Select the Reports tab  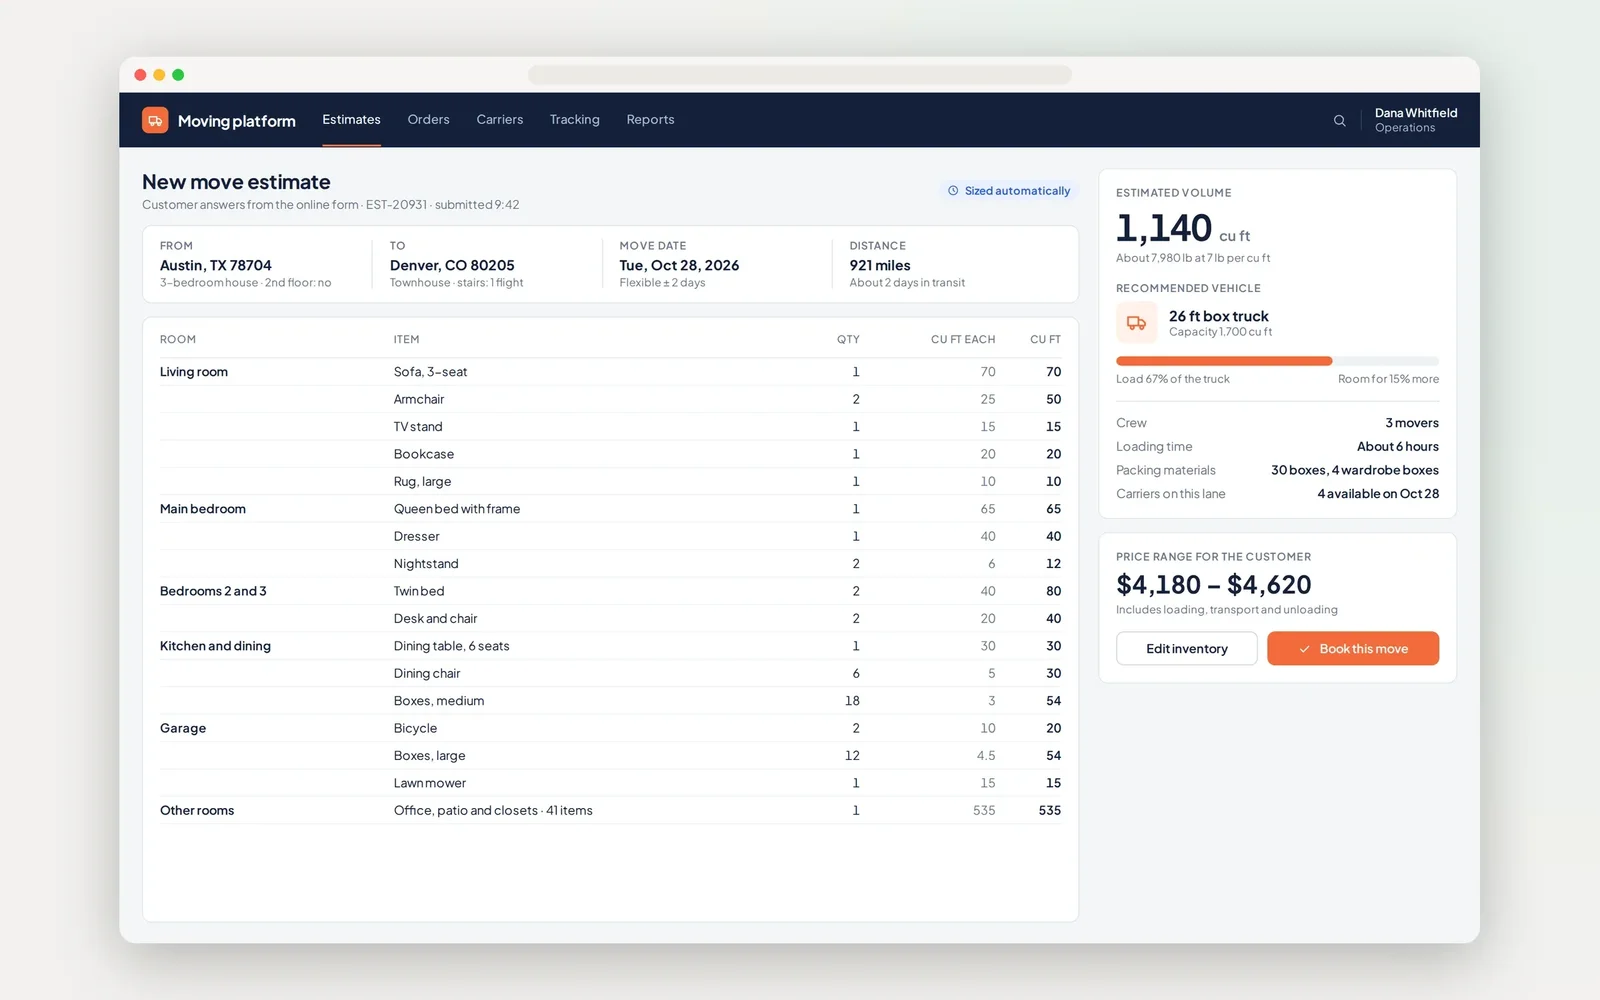pos(650,120)
